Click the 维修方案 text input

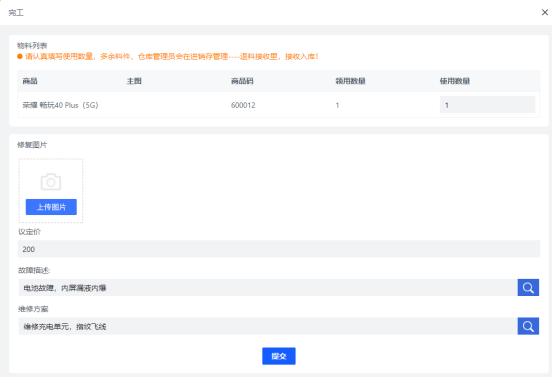coord(268,326)
